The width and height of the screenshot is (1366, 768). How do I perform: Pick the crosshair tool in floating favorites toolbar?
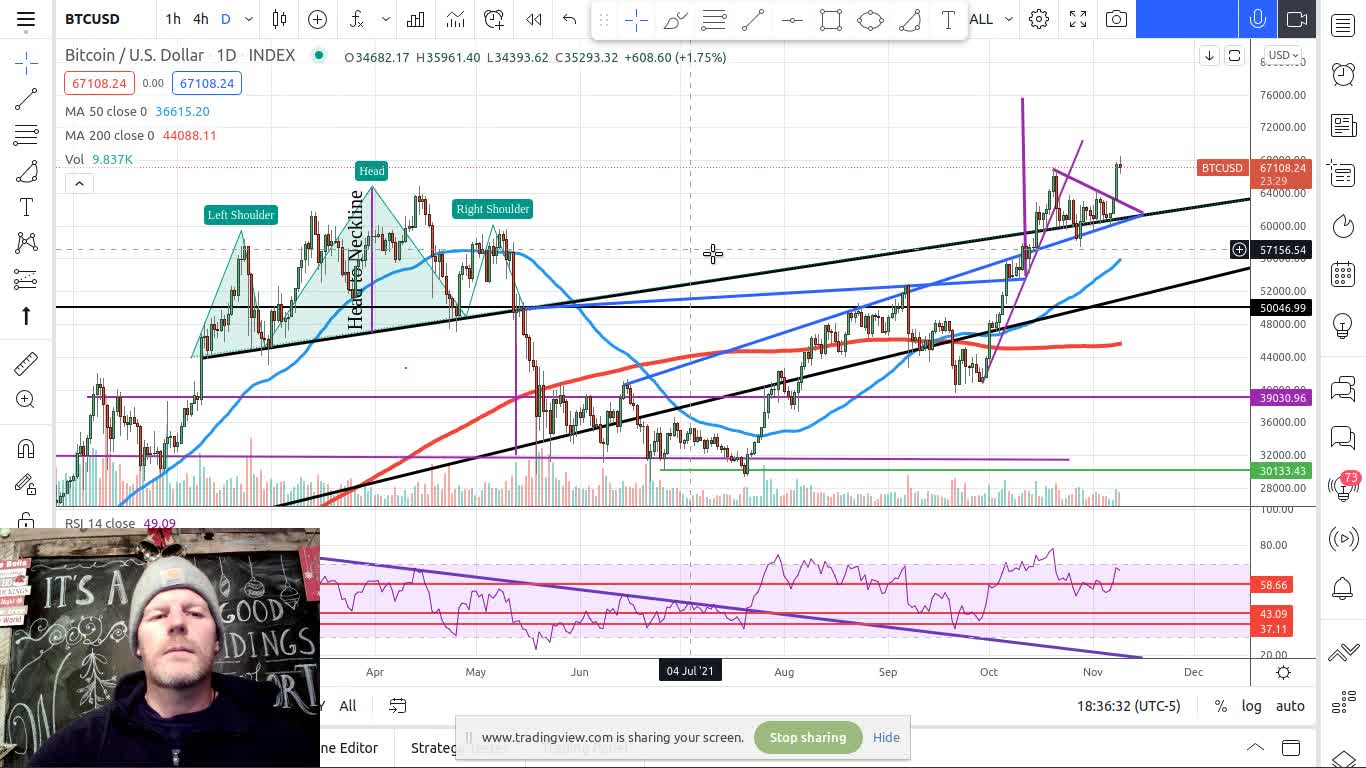(x=636, y=19)
